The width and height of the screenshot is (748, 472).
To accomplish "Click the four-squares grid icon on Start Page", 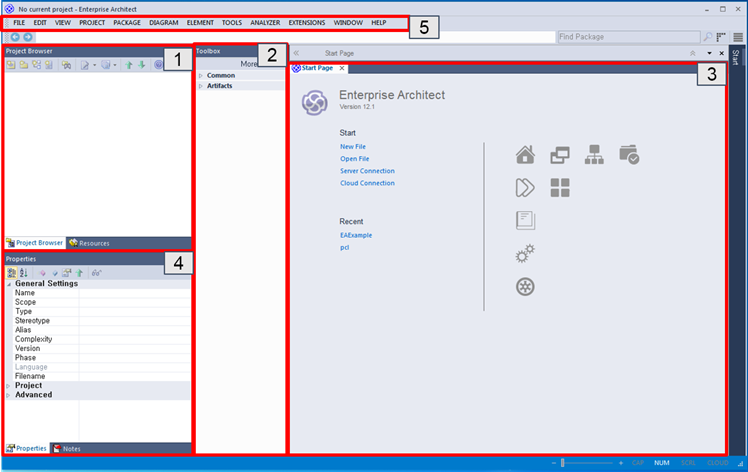I will point(560,188).
